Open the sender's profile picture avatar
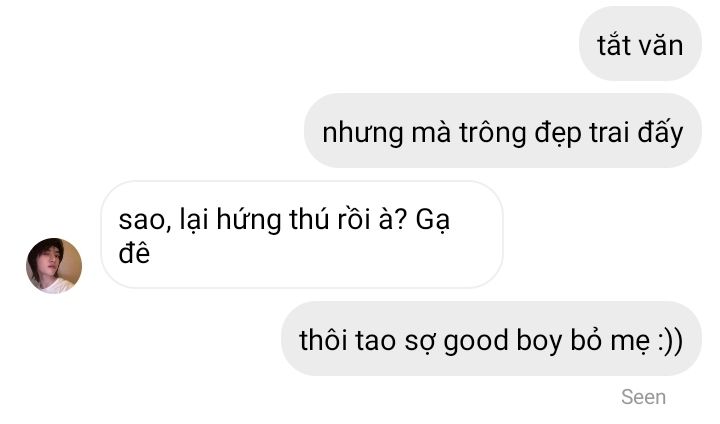Viewport: 720px width, 424px height. (54, 266)
